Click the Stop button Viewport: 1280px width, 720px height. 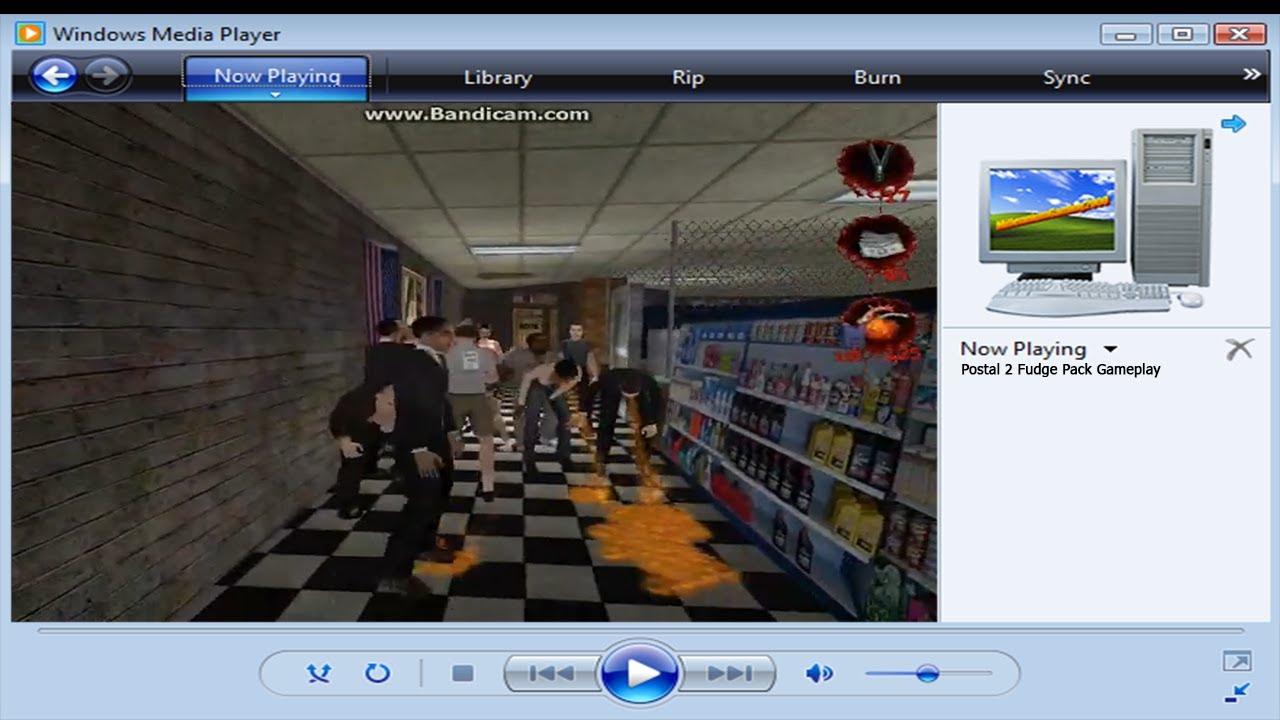[462, 673]
